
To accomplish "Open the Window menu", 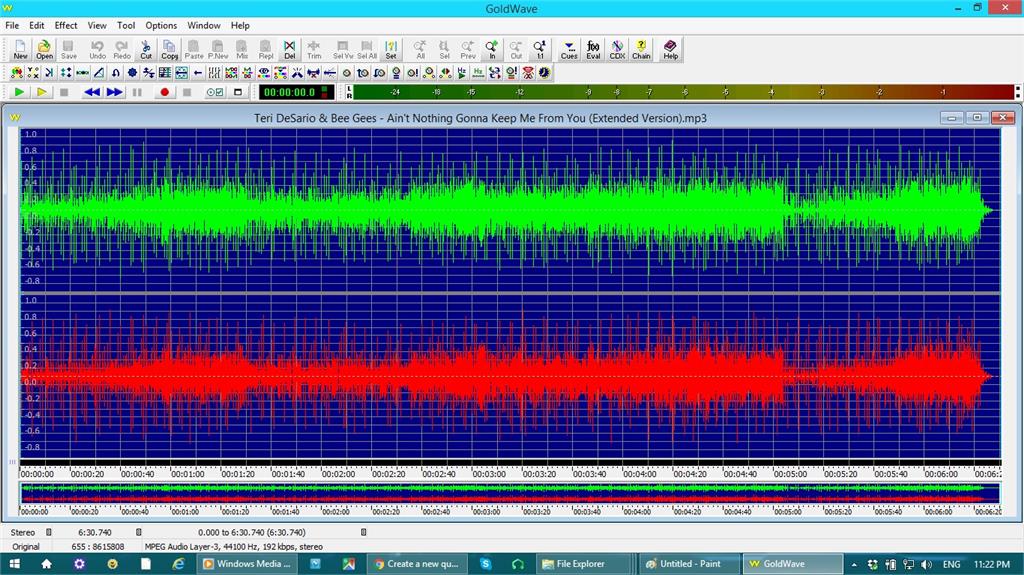I will [204, 25].
